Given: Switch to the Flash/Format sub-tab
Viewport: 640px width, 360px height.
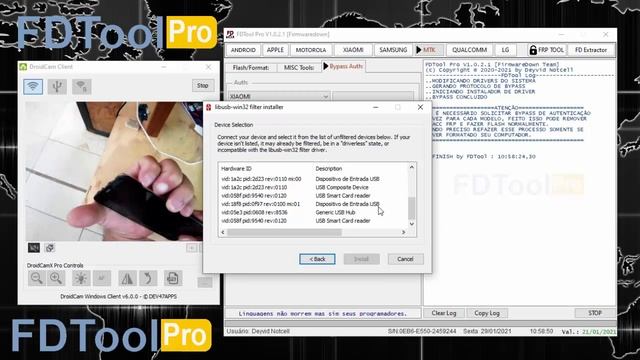Looking at the screenshot, I should tap(251, 67).
